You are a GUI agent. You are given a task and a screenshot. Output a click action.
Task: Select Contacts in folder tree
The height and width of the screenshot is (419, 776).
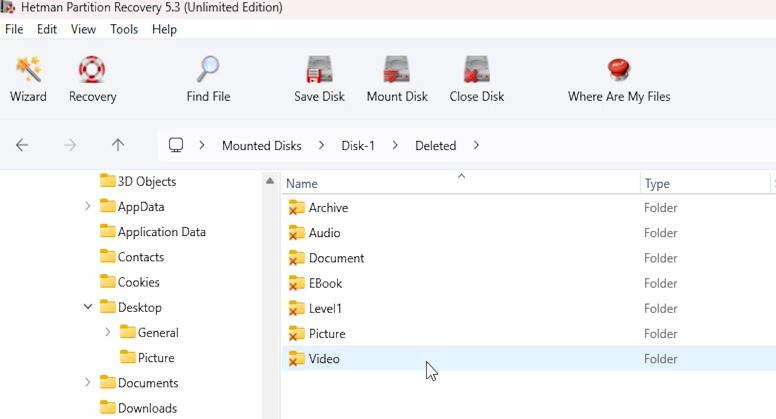click(x=141, y=257)
